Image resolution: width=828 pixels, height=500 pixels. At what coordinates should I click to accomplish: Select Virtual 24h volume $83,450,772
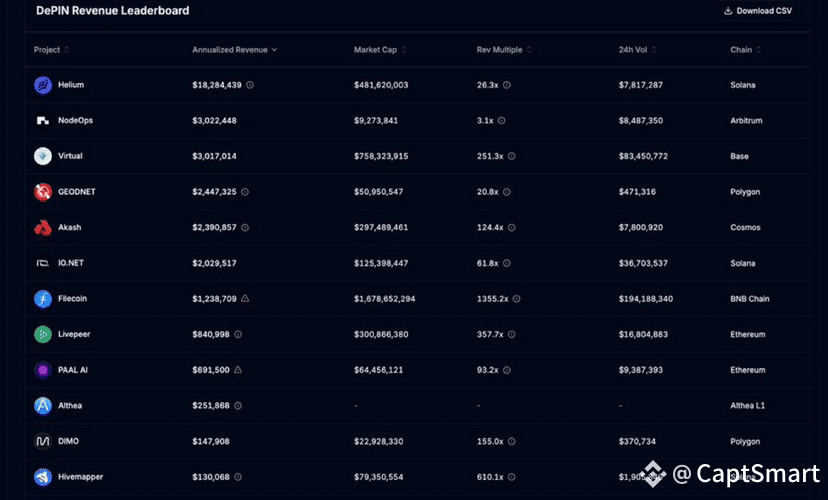[643, 156]
